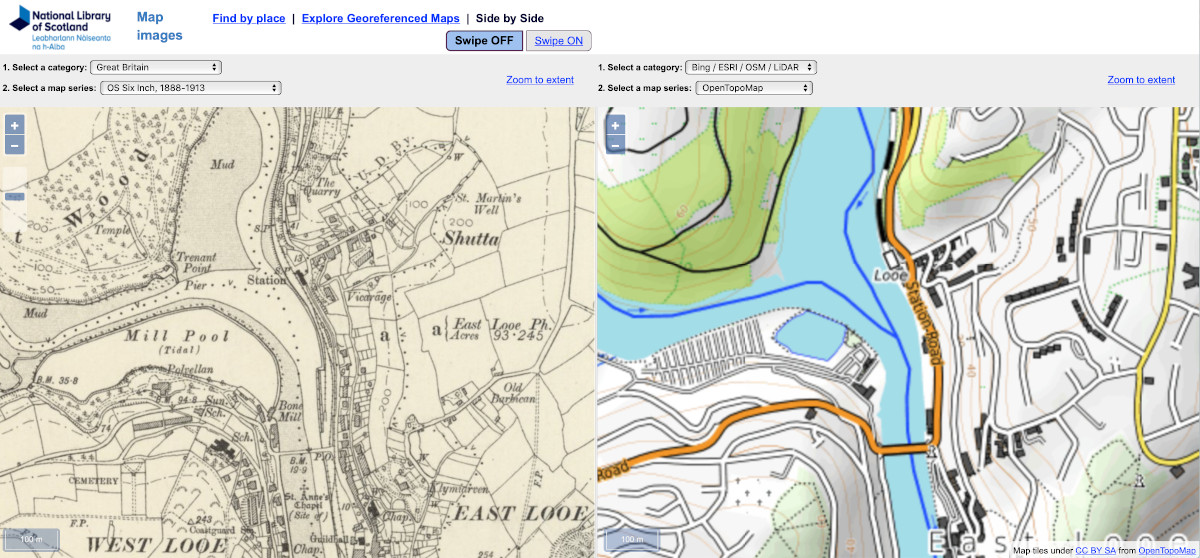The height and width of the screenshot is (558, 1200).
Task: Click right map's Zoom to extent link
Action: point(1141,80)
